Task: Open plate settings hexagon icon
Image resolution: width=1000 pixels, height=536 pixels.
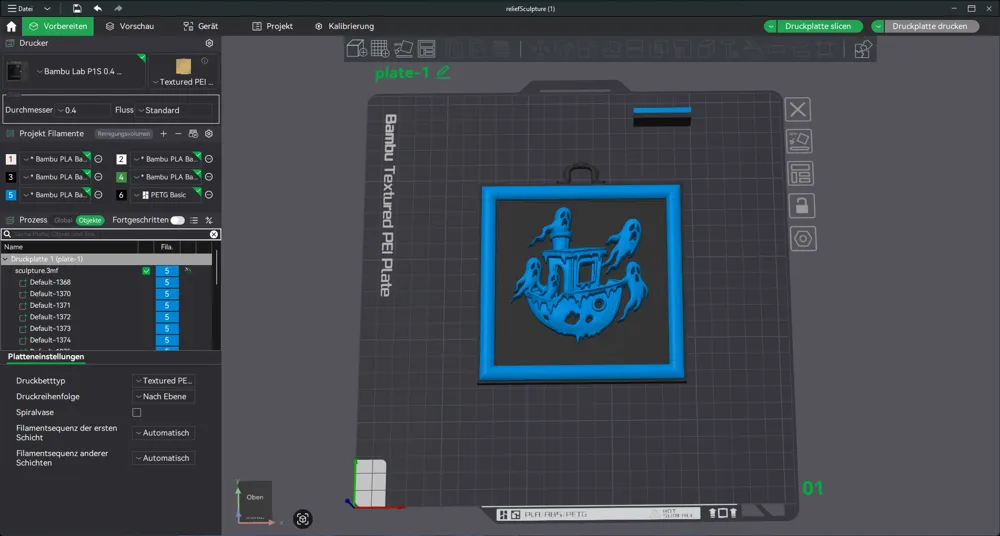Action: coord(803,239)
